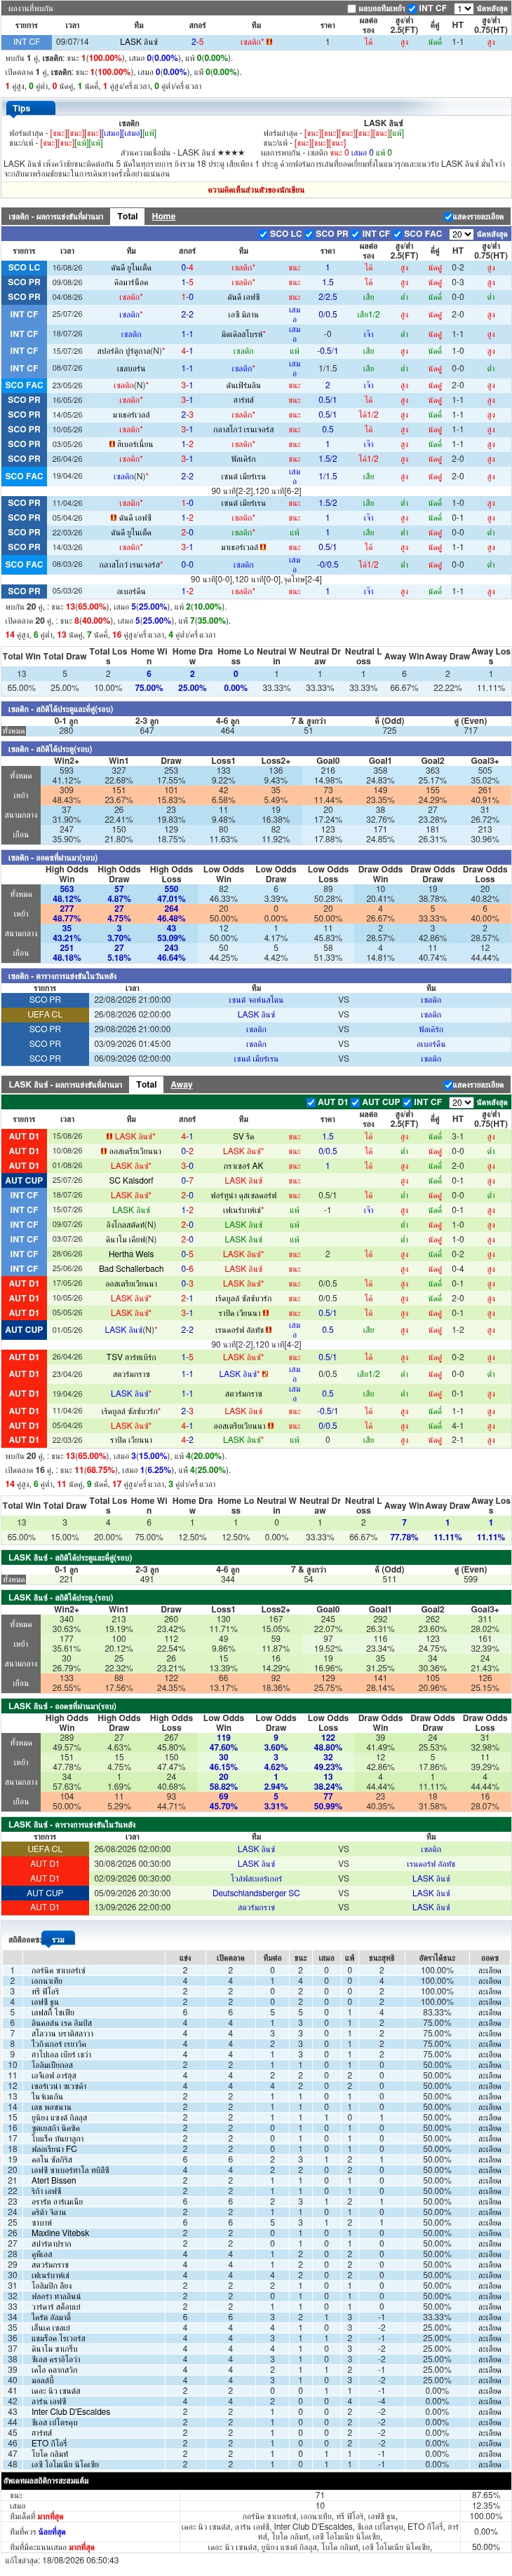Open the 0-4 score on 16/08/26
Screen dimensions: 512x2576
[x=187, y=268]
